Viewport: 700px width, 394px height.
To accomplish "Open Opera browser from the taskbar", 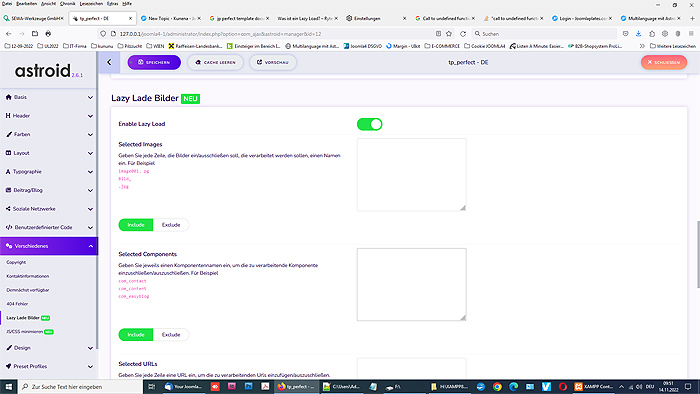I will pyautogui.click(x=562, y=386).
